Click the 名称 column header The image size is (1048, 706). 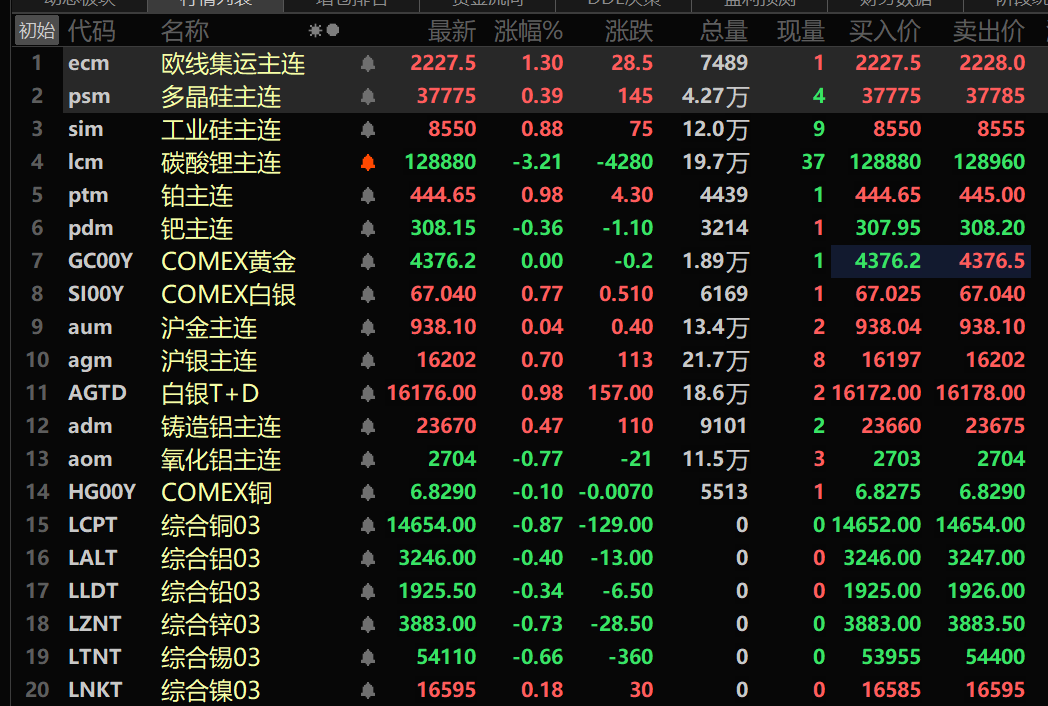(185, 31)
